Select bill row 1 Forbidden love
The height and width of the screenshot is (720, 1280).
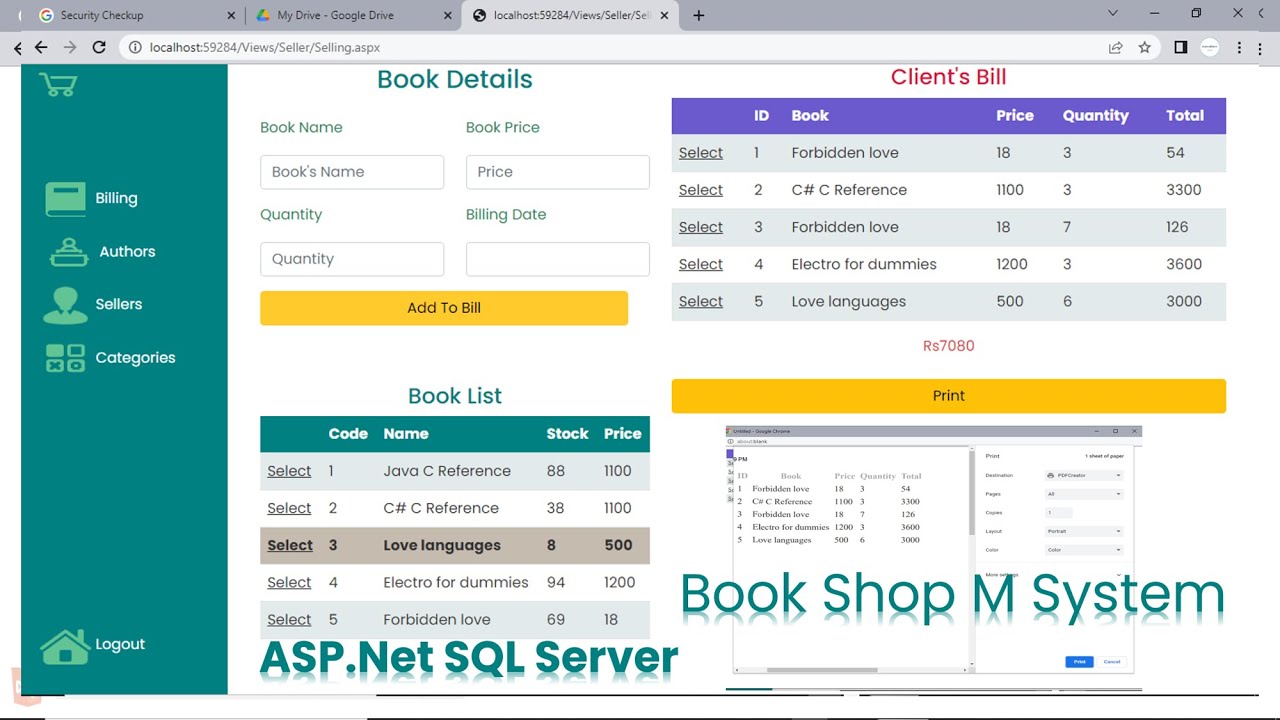700,153
